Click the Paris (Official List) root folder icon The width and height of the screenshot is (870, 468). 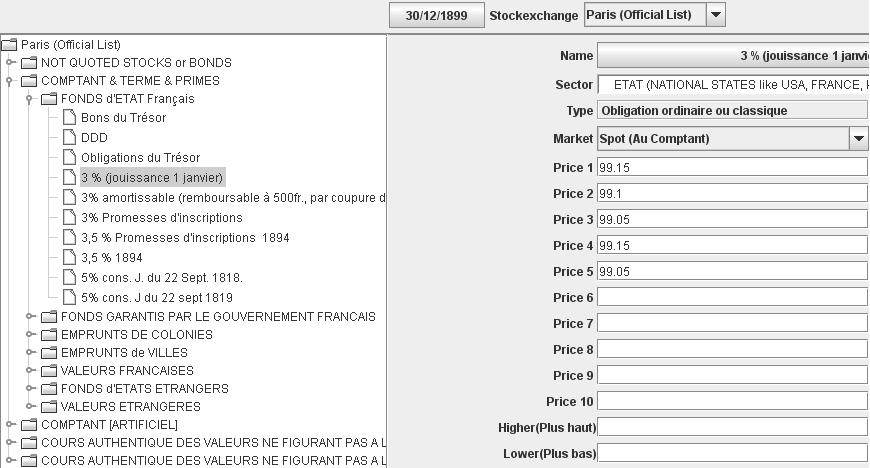tap(9, 44)
